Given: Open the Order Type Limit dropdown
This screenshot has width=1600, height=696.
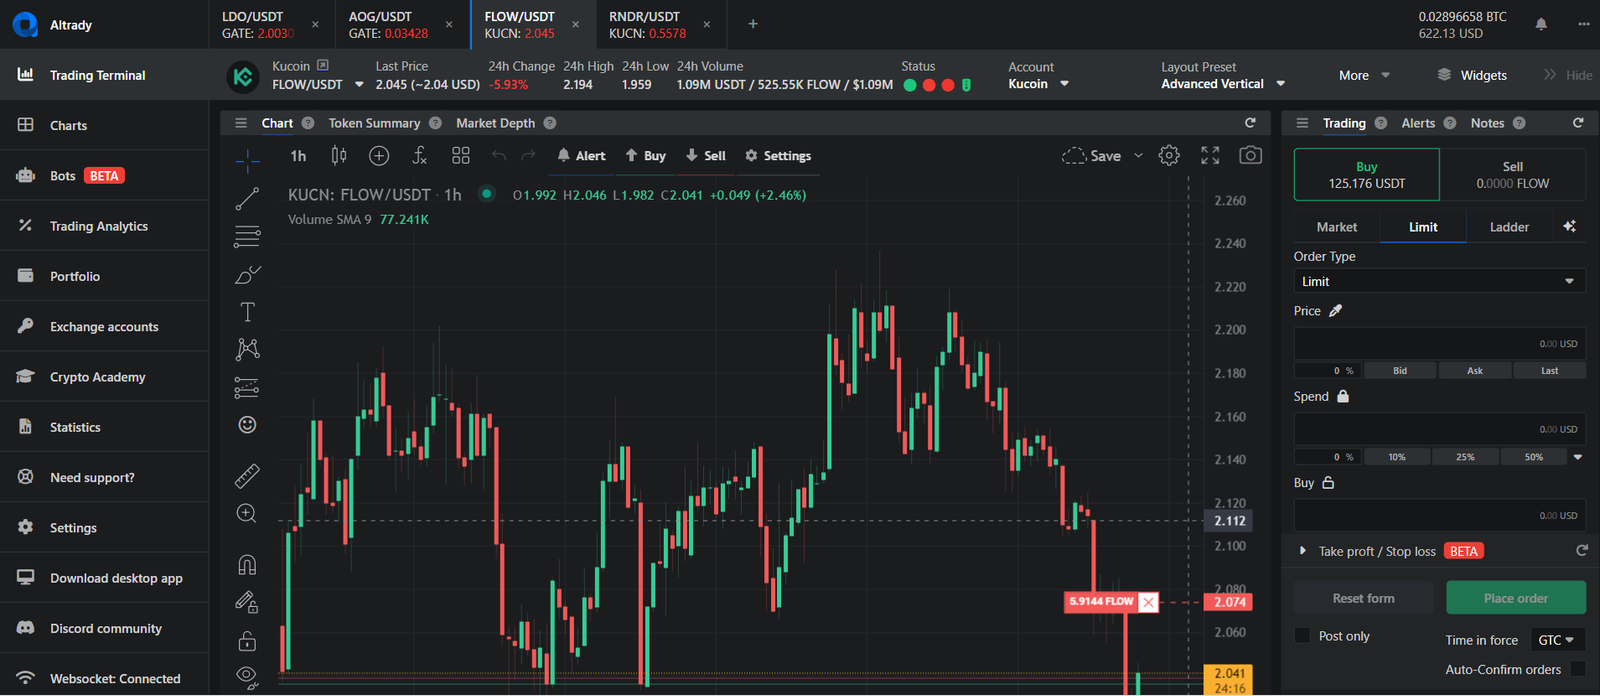Looking at the screenshot, I should (x=1439, y=282).
